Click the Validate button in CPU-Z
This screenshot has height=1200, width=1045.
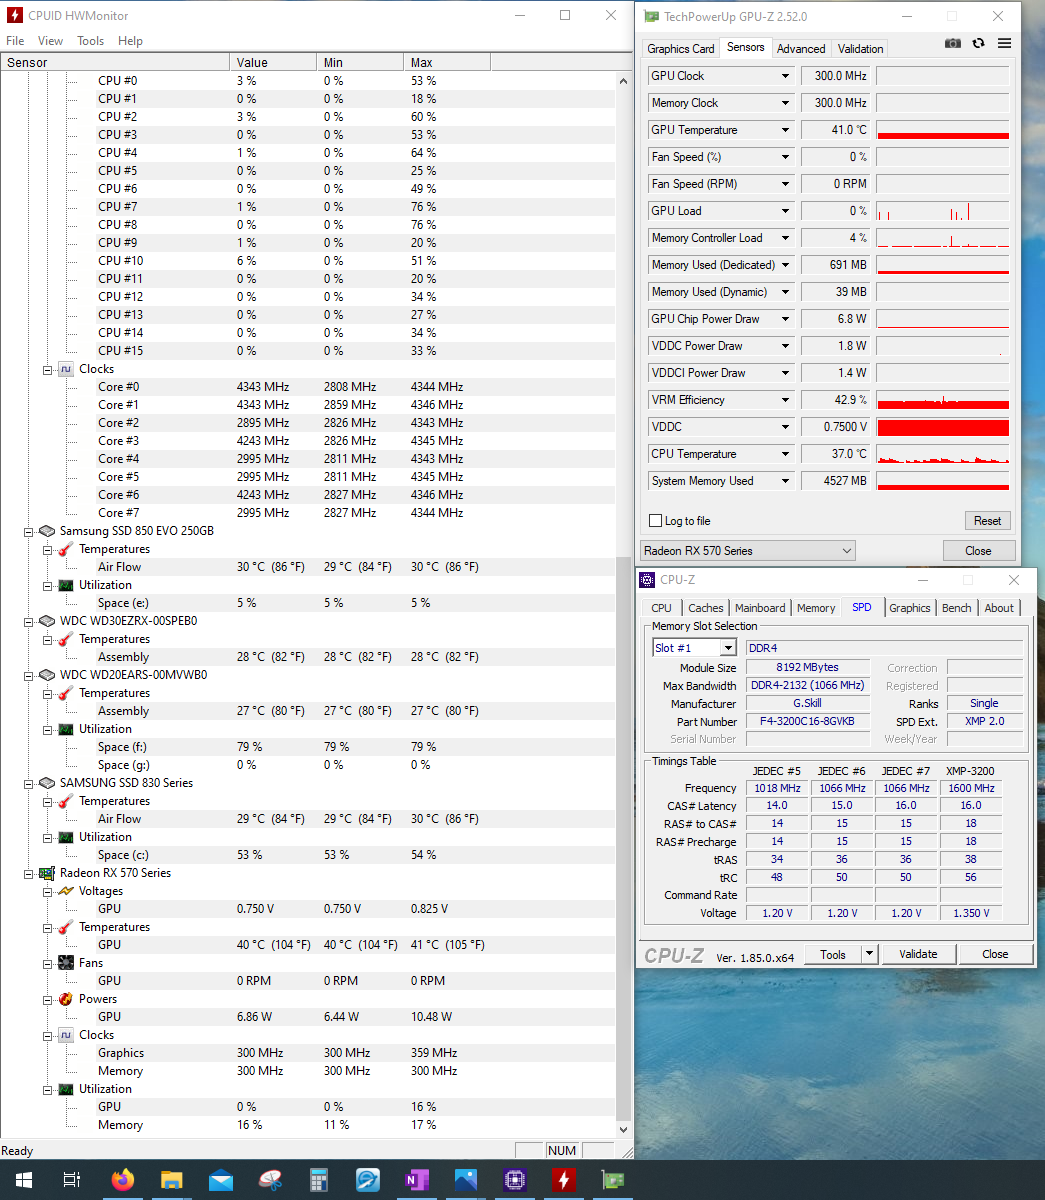[x=918, y=954]
